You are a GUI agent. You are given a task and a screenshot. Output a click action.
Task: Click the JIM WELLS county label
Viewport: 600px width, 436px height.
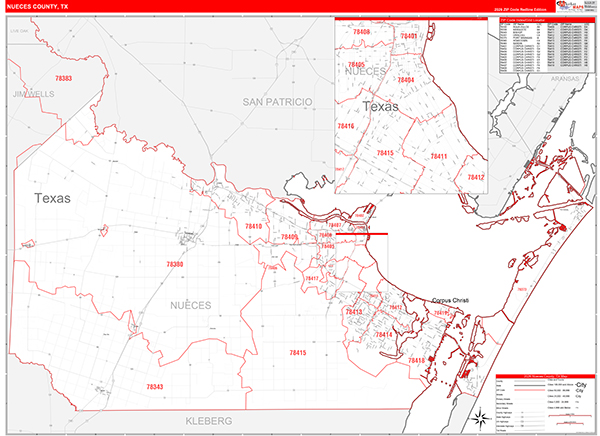34,94
